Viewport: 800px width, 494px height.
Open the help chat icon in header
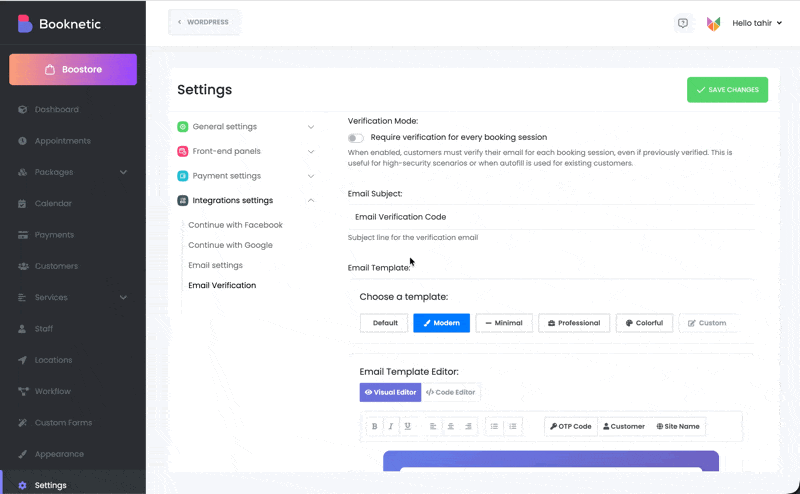[683, 23]
